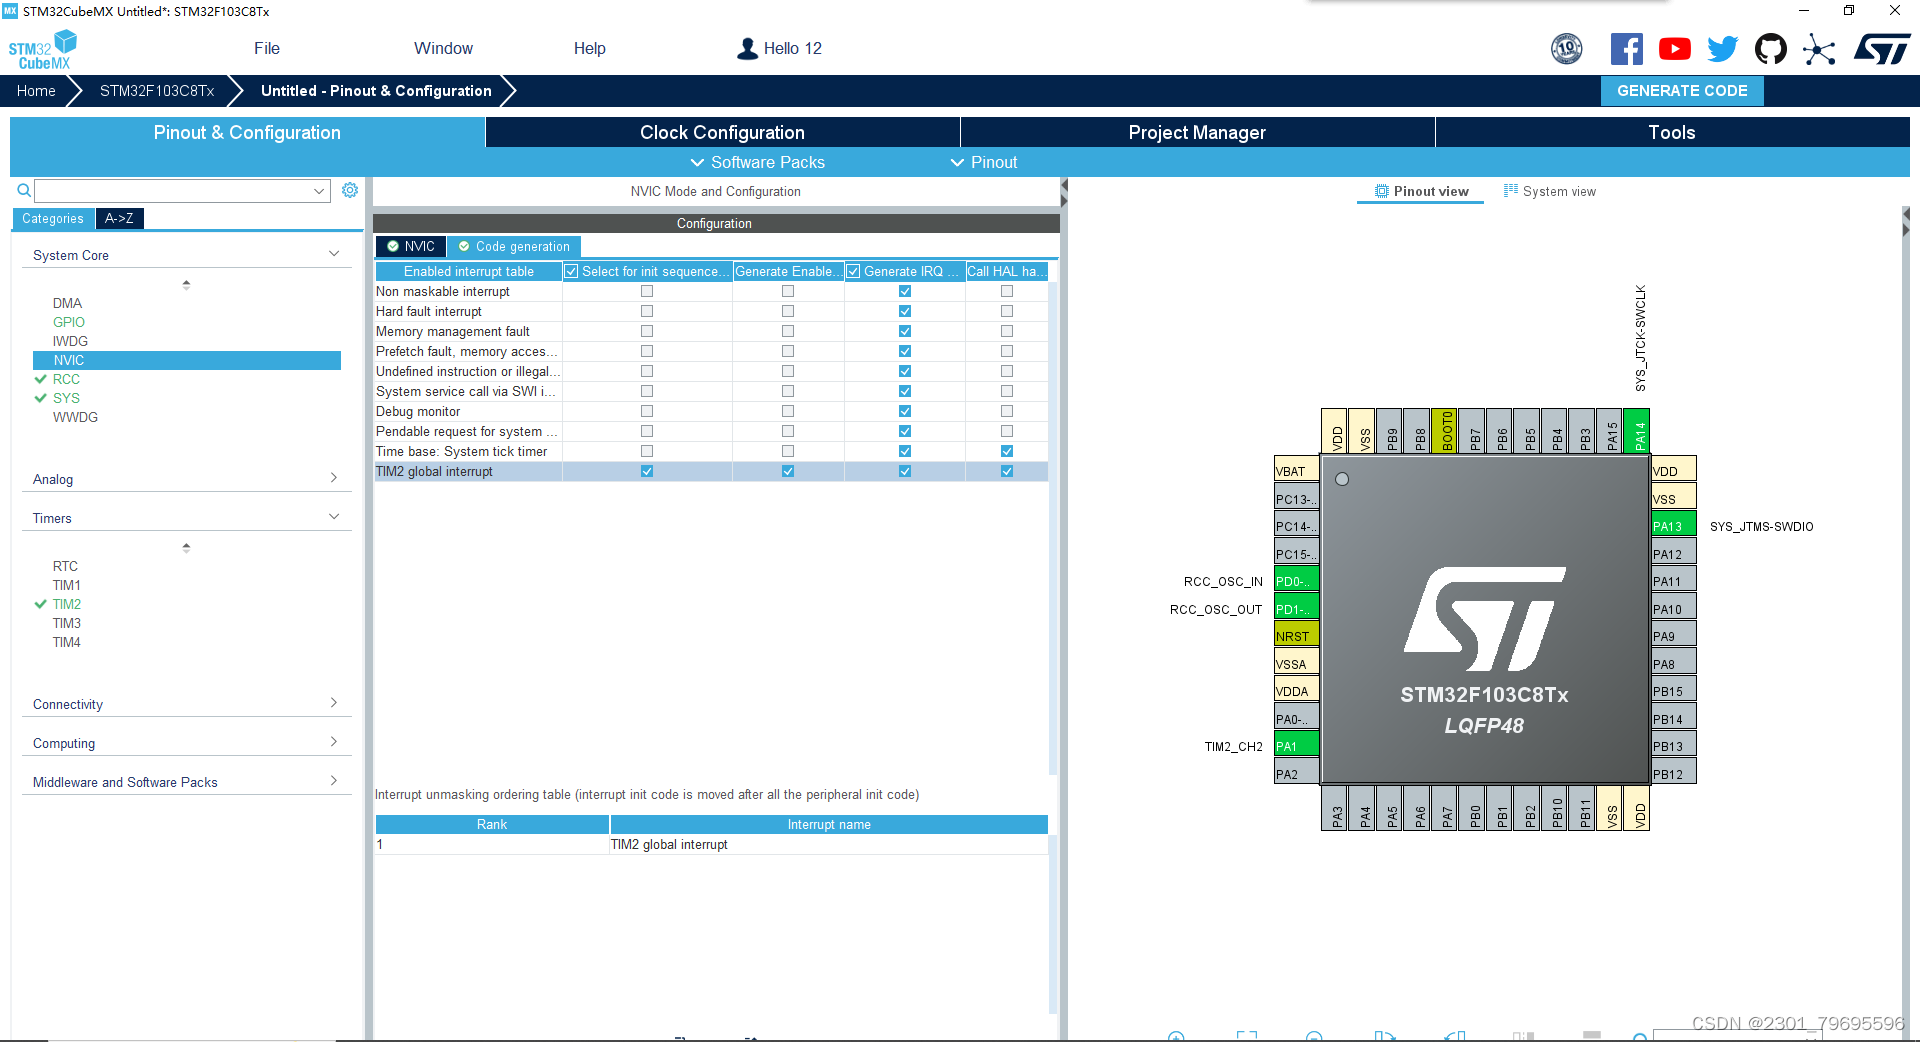Click the ST logo icon
Image resolution: width=1920 pixels, height=1042 pixels.
pos(1882,49)
